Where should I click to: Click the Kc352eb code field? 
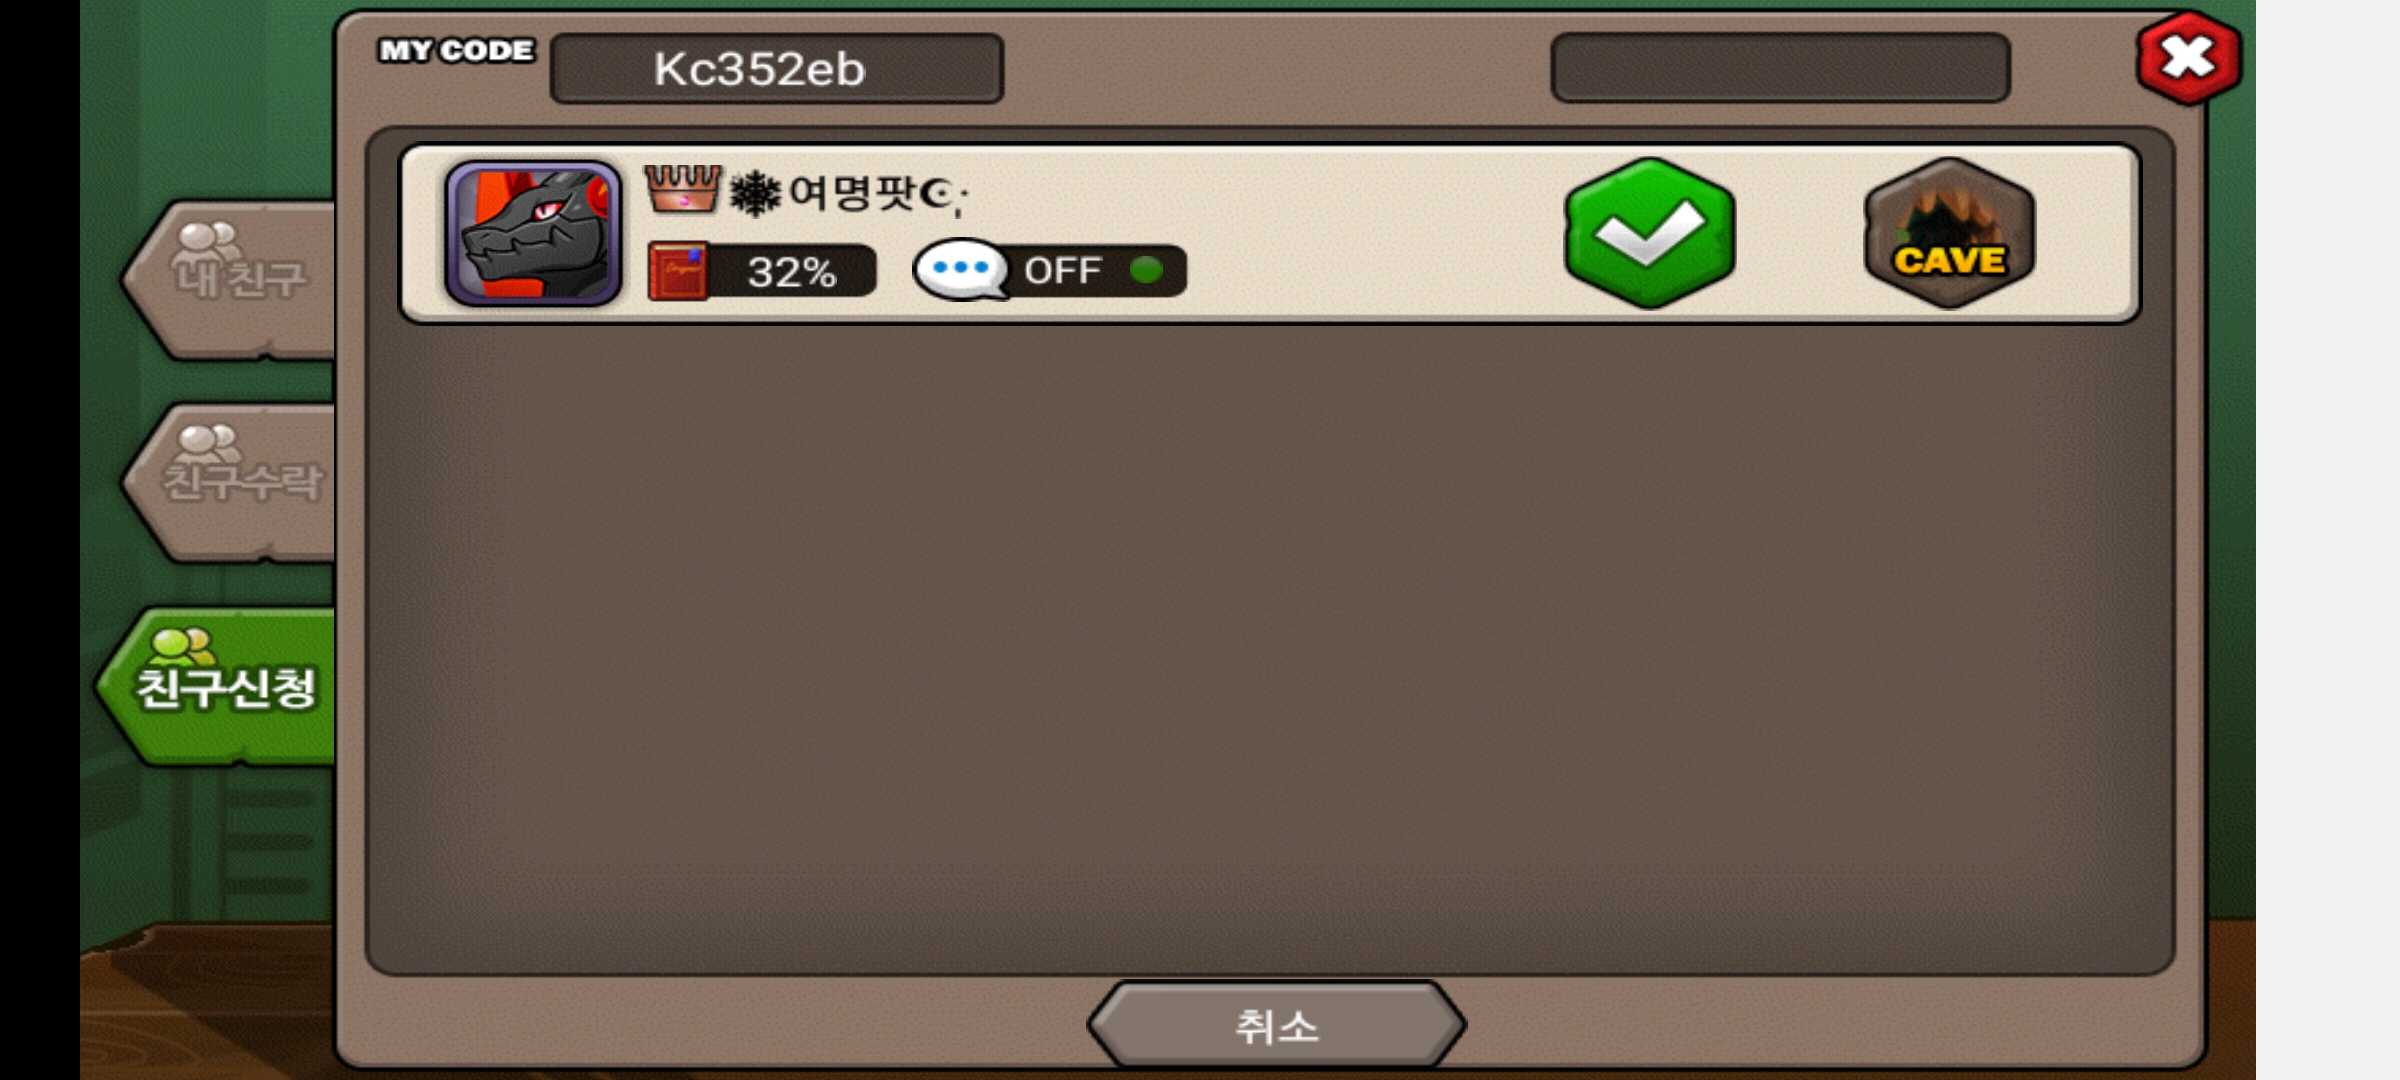tap(777, 68)
